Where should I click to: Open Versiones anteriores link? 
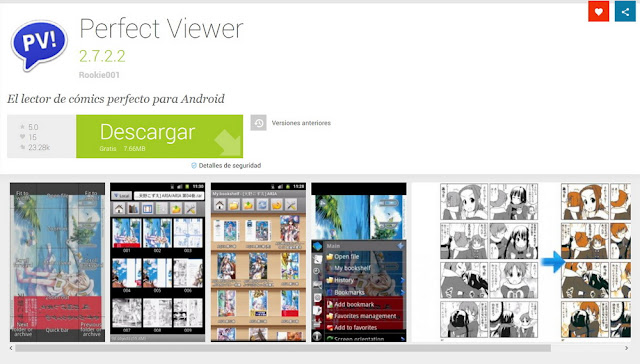tap(301, 123)
